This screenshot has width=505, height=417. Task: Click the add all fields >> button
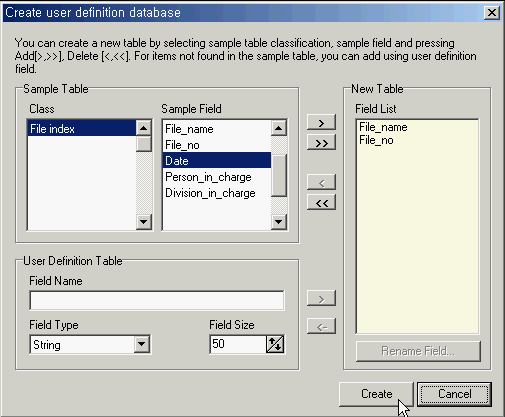pos(321,143)
